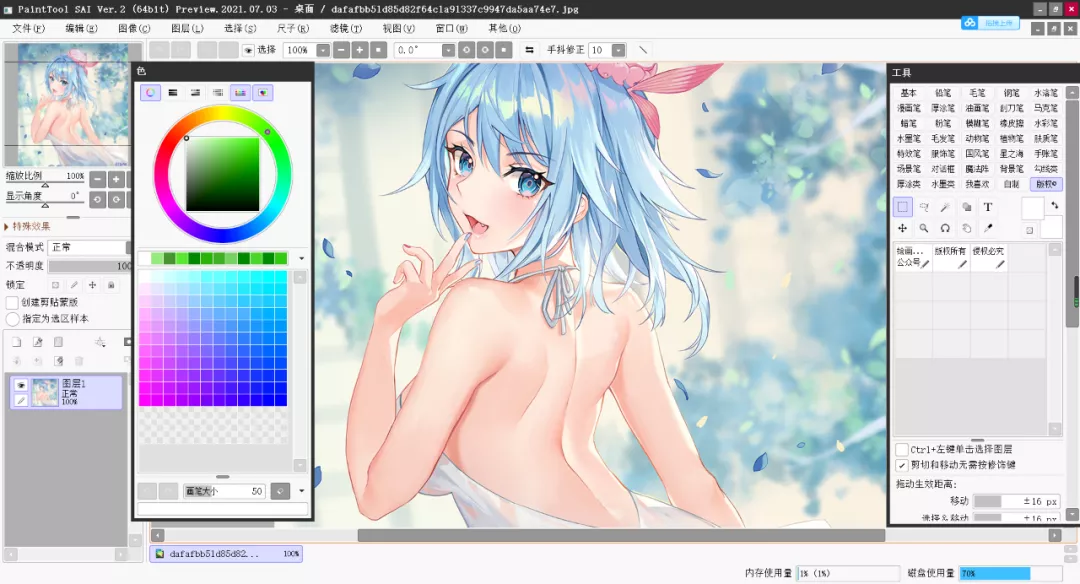
Task: Open the swatch size options dropdown
Action: [302, 491]
